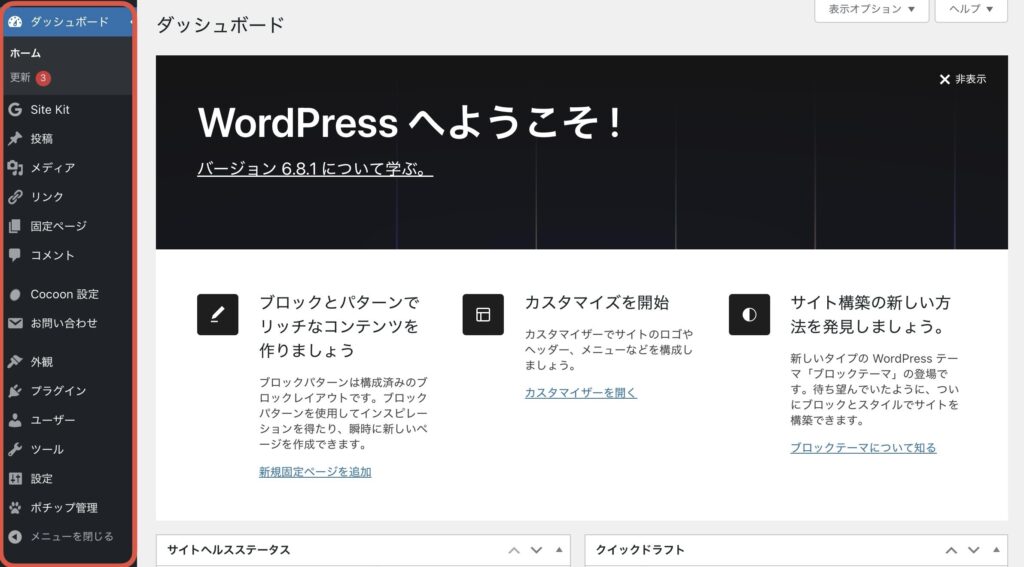Click the カスタマイズを開始 heading
This screenshot has width=1024, height=567.
pyautogui.click(x=597, y=302)
